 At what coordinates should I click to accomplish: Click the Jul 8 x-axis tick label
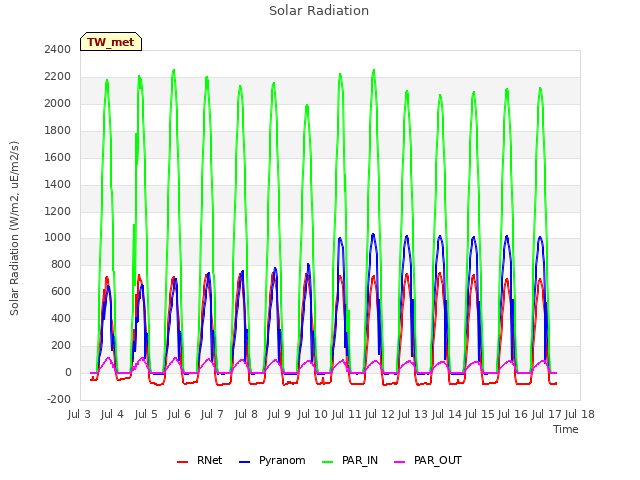(246, 414)
